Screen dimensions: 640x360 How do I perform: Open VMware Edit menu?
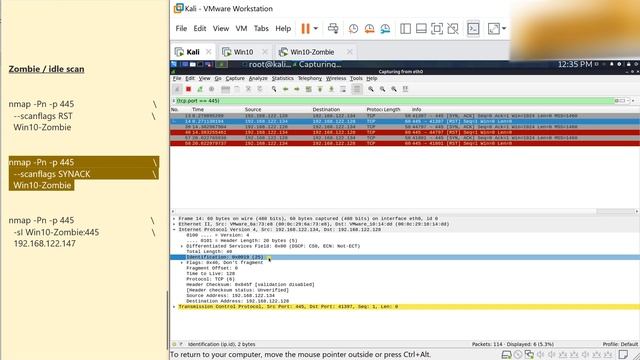200,29
